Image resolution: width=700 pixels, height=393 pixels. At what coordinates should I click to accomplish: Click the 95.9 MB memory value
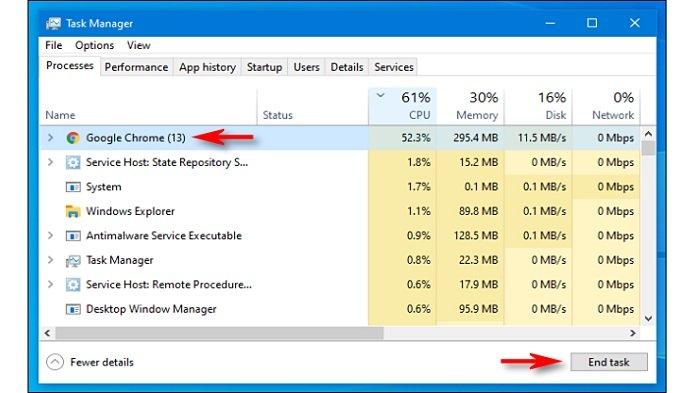[479, 309]
